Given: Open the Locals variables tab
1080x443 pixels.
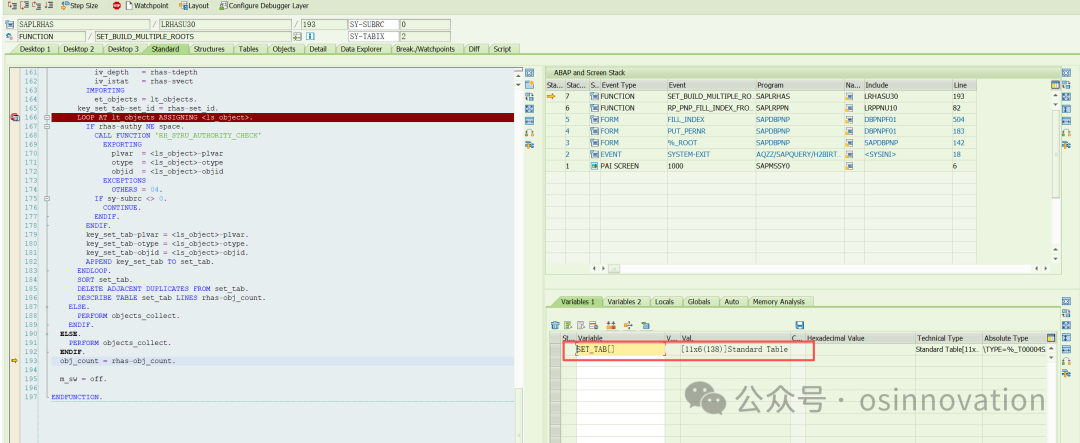Looking at the screenshot, I should [664, 302].
